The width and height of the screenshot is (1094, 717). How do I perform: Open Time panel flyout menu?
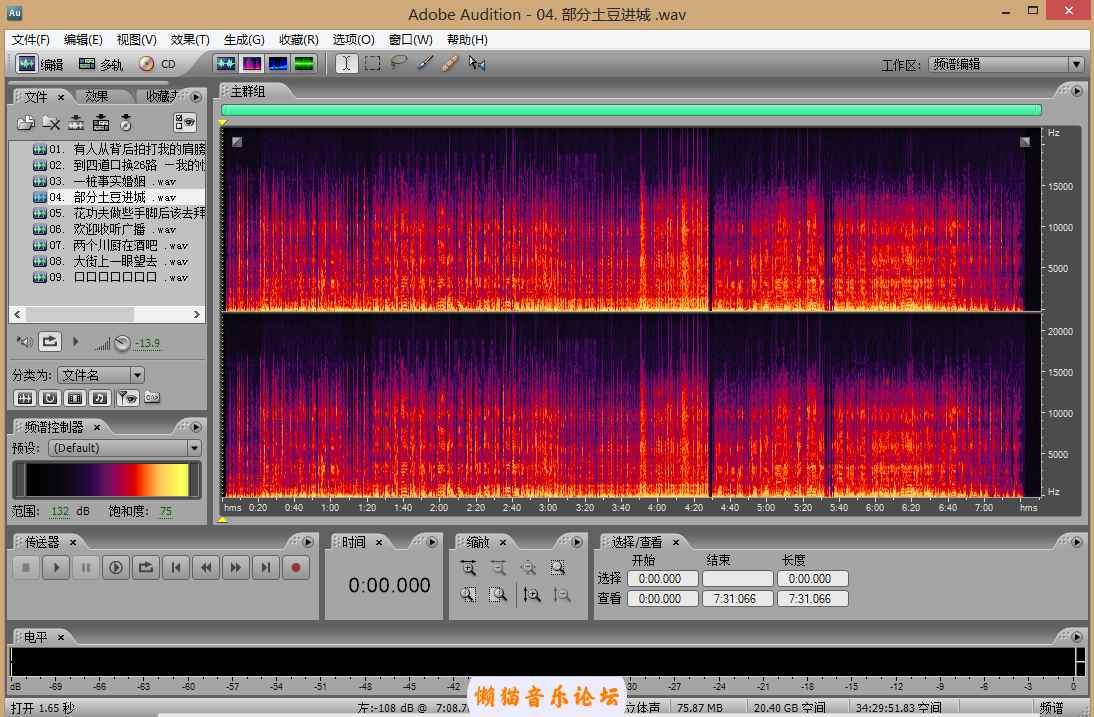[x=432, y=542]
